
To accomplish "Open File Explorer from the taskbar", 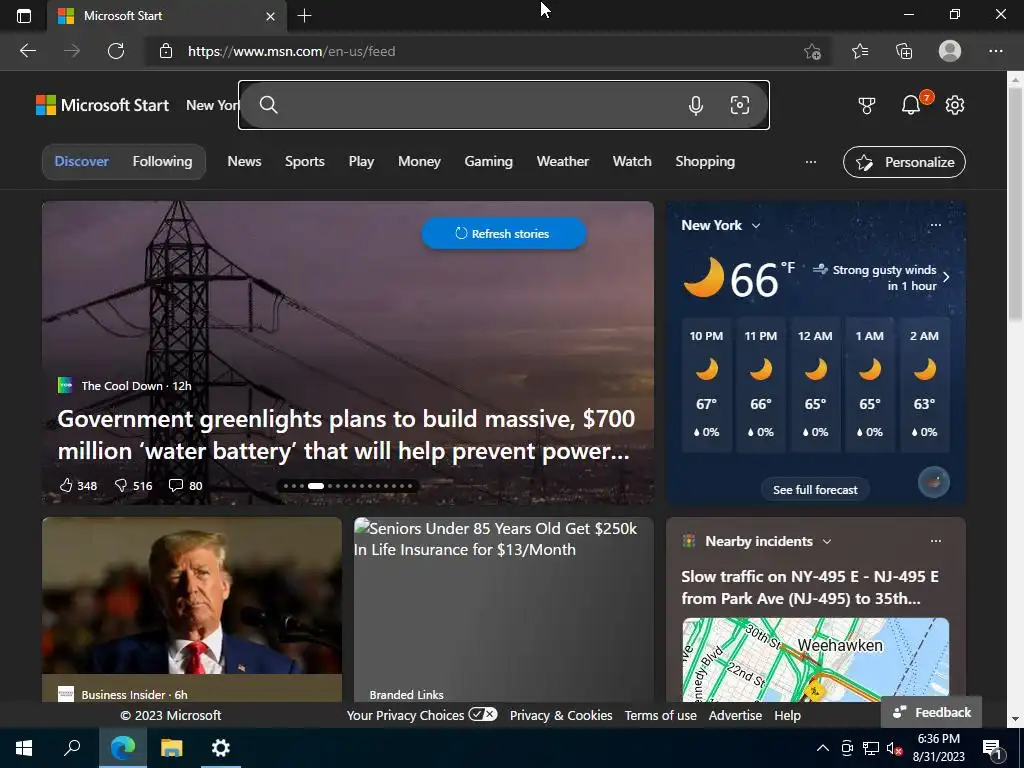I will click(172, 748).
